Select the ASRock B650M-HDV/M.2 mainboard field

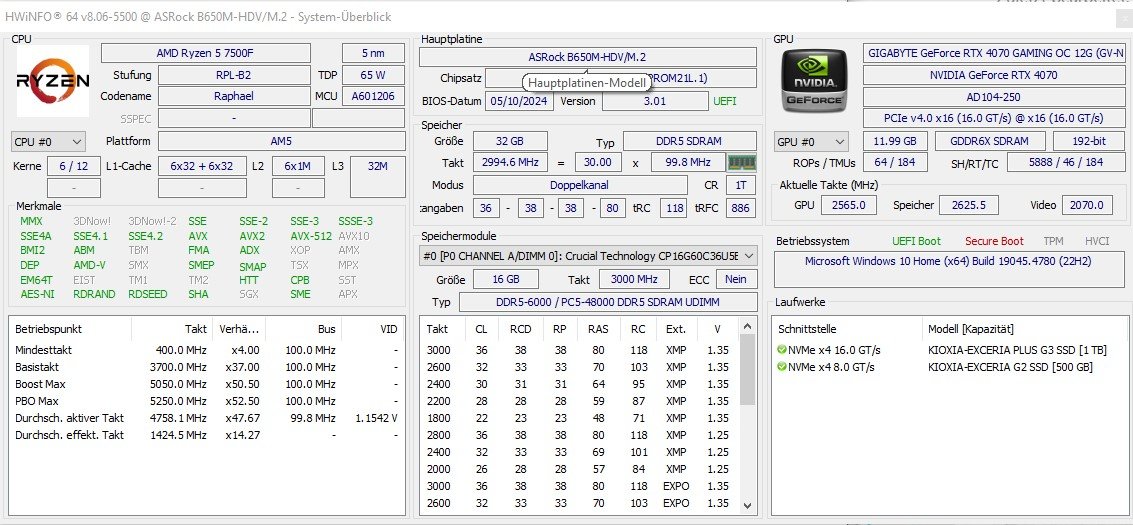(x=587, y=57)
